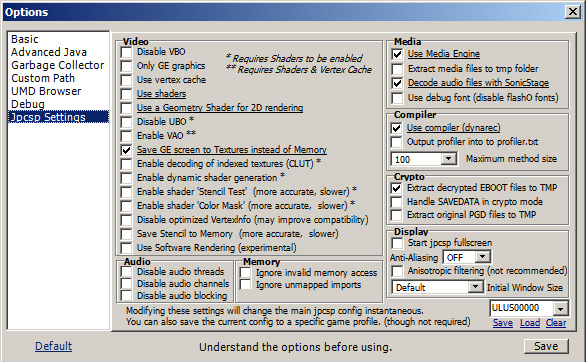Screen dimensions: 586x362
Task: Expand the Anti-Aliasing dropdown
Action: pos(482,257)
